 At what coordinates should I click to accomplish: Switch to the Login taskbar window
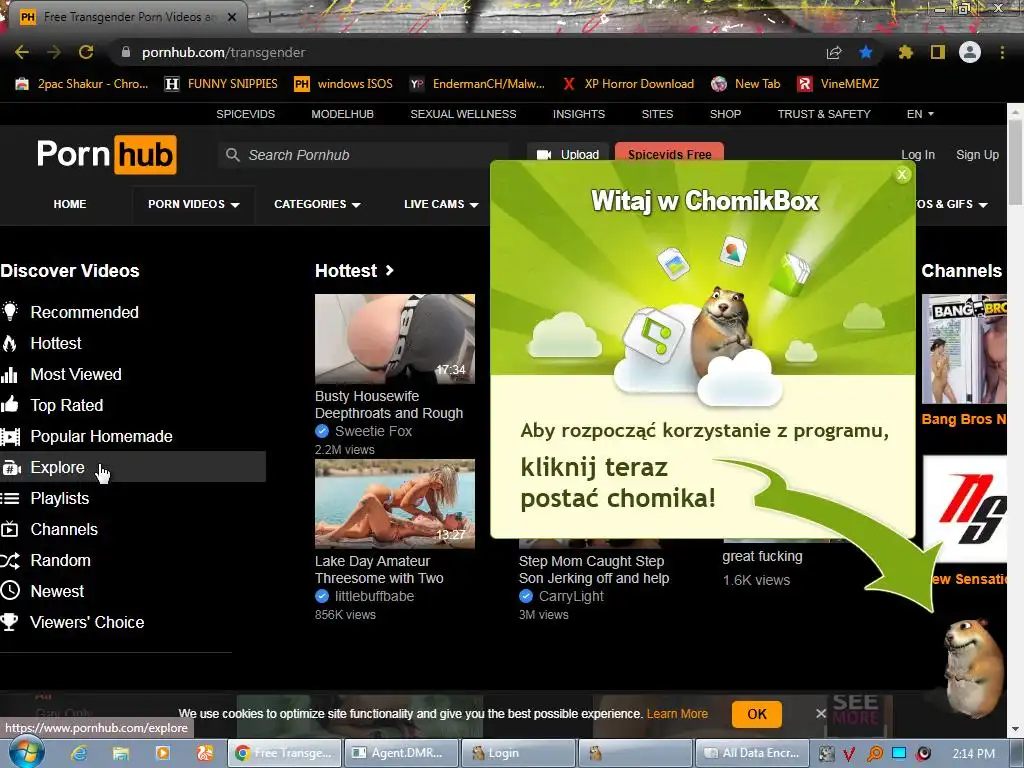[518, 753]
